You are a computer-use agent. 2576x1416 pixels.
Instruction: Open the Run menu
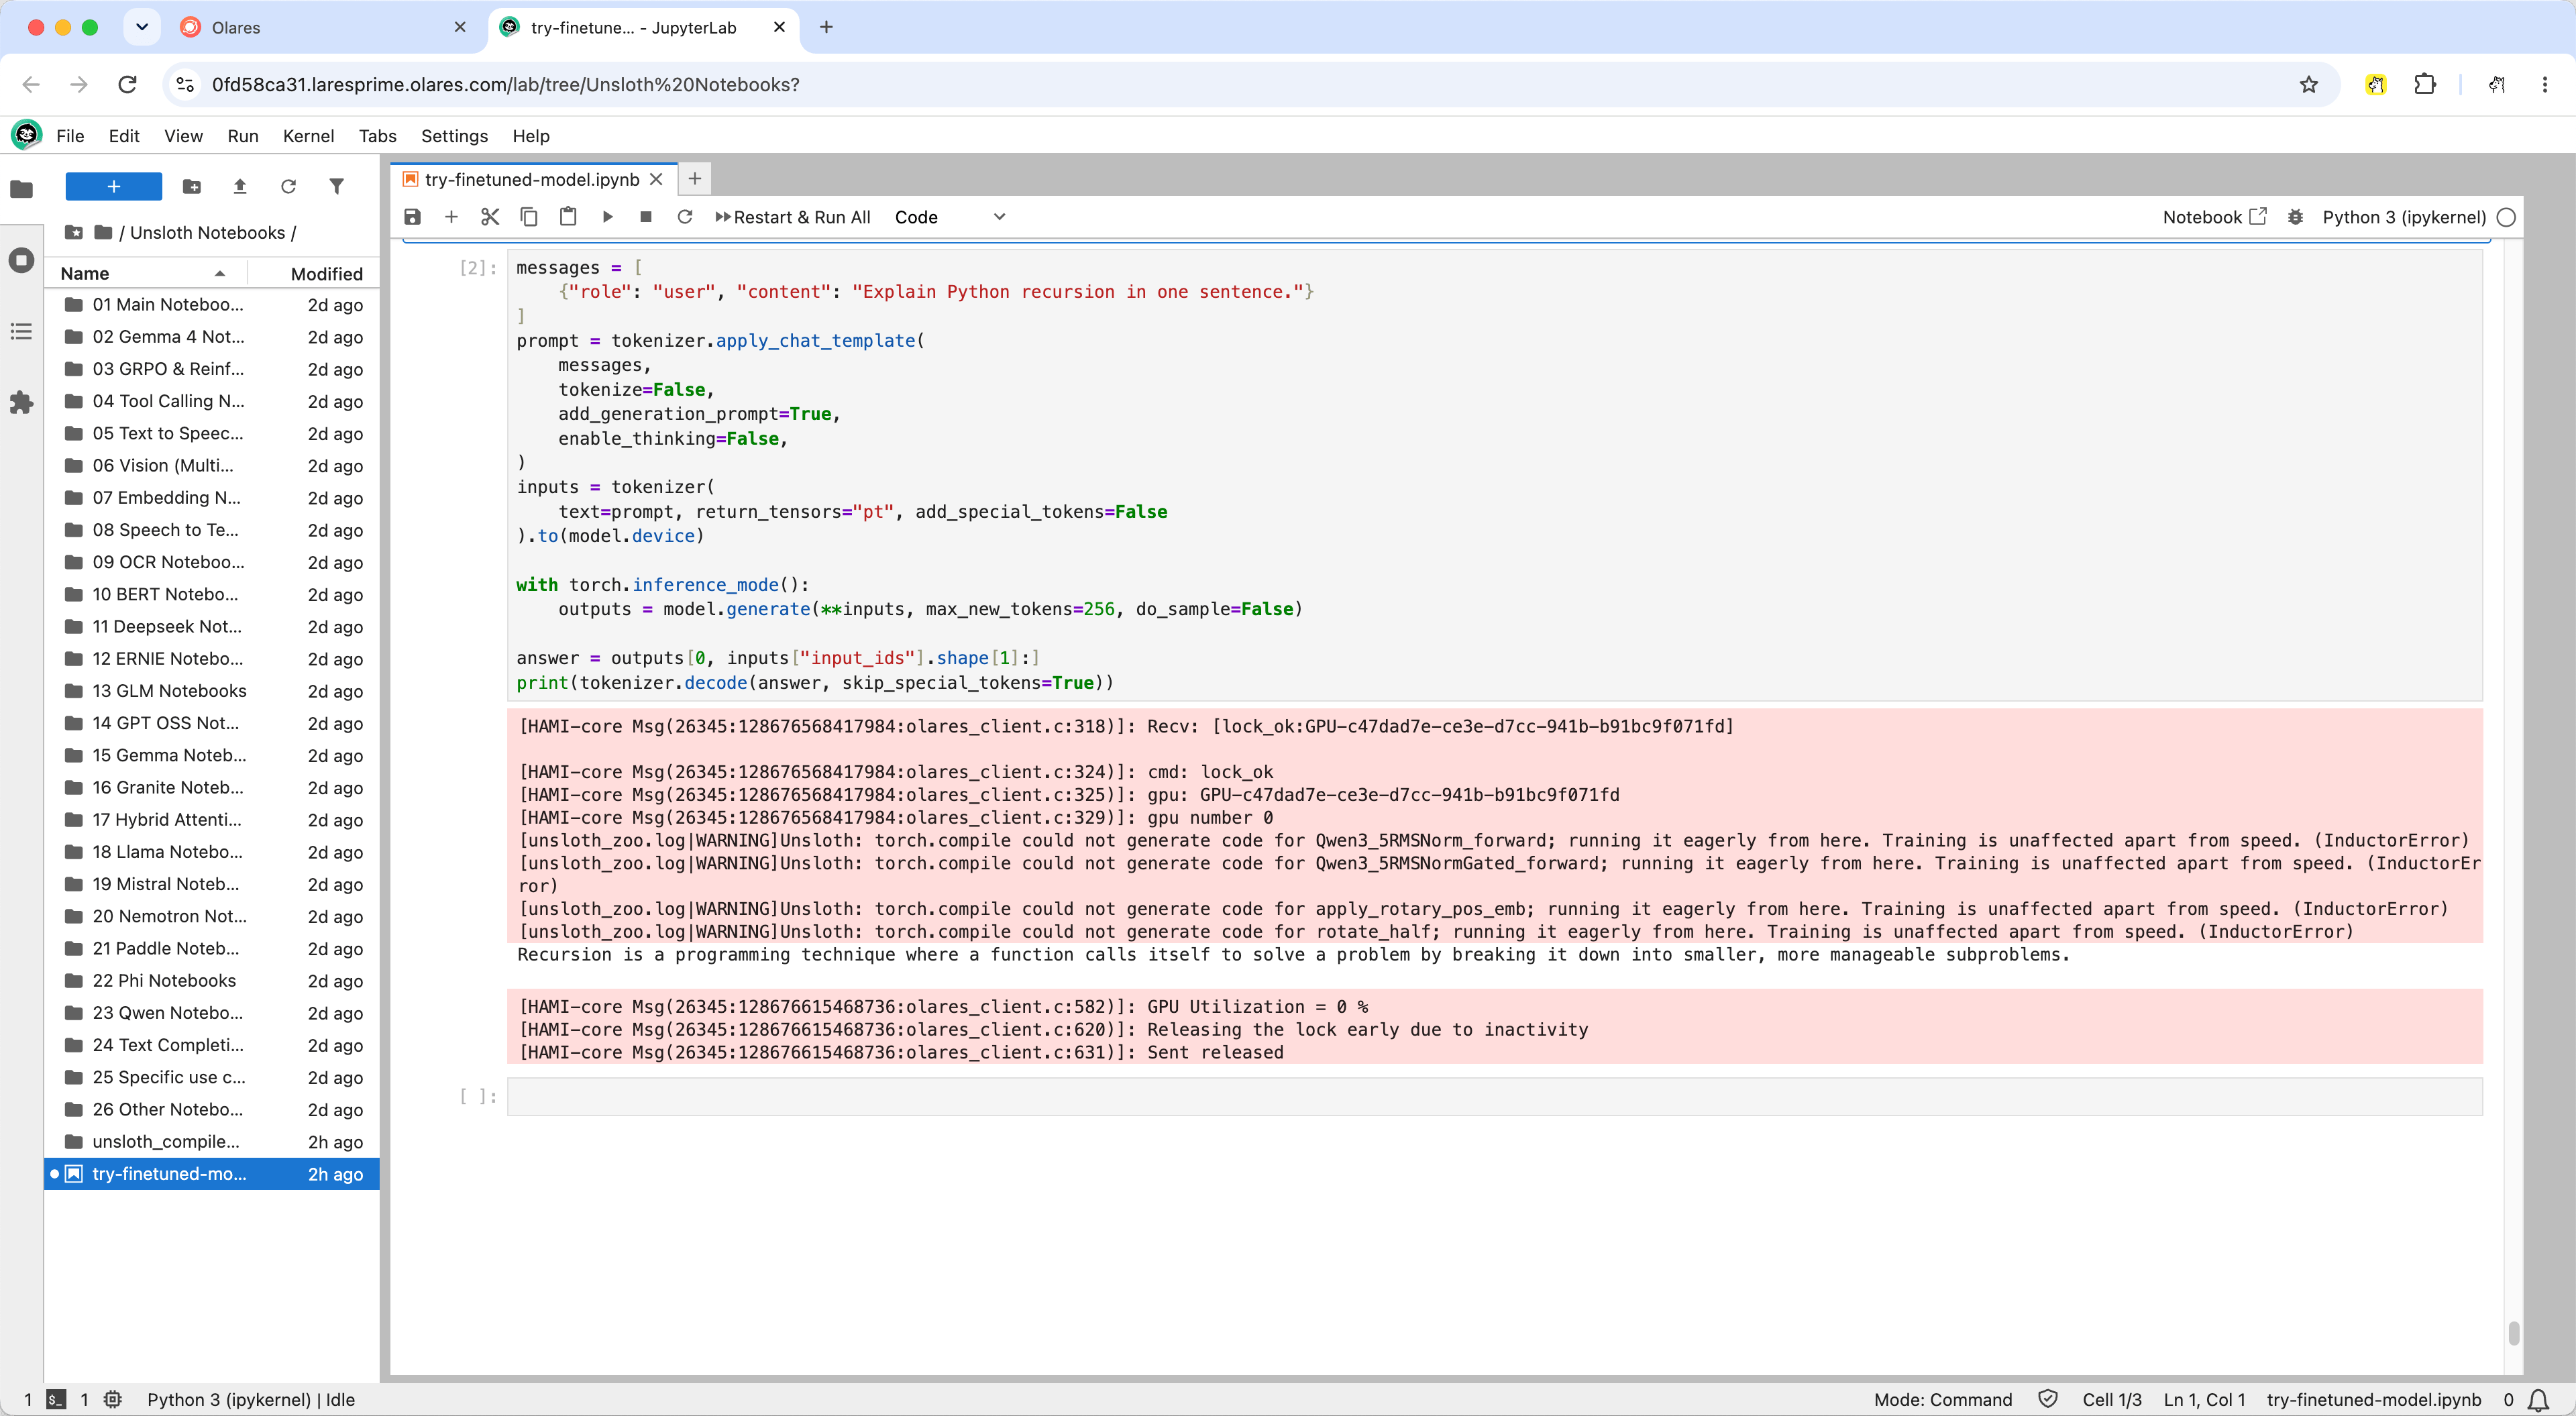coord(243,136)
